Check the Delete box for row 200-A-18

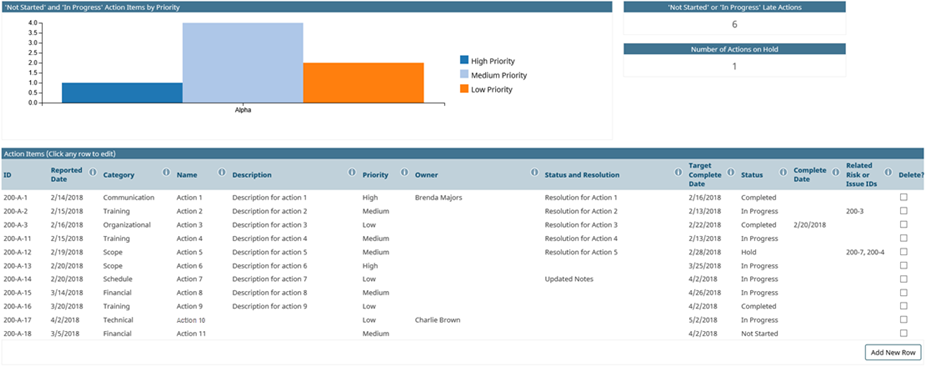[x=904, y=333]
